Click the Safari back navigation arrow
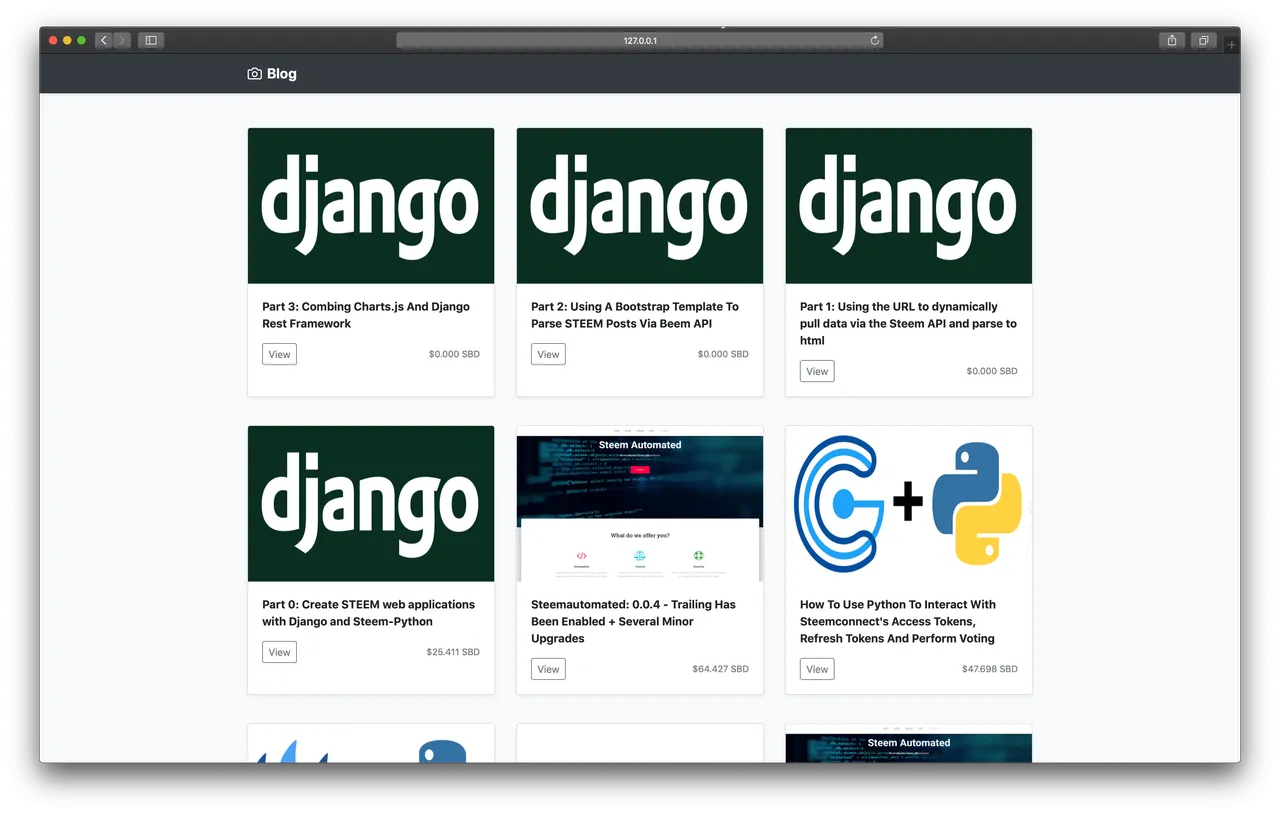Screen dimensions: 1280x815 (x=104, y=41)
